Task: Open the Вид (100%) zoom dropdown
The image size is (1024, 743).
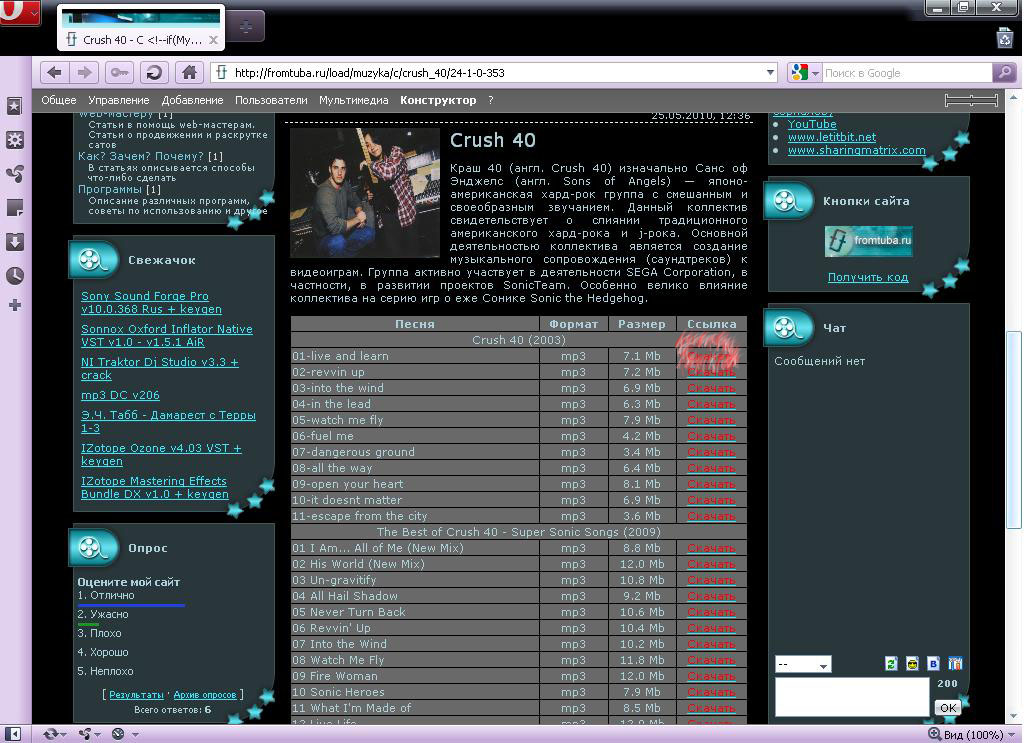Action: pos(972,735)
